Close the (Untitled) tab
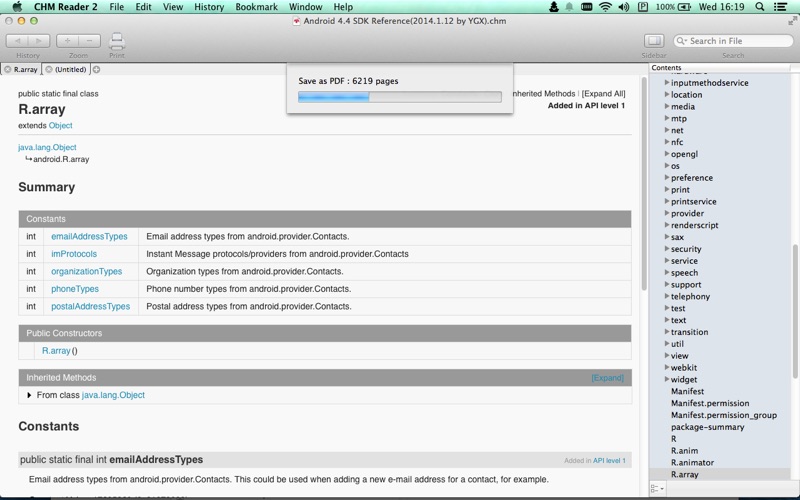800x500 pixels. pos(49,69)
